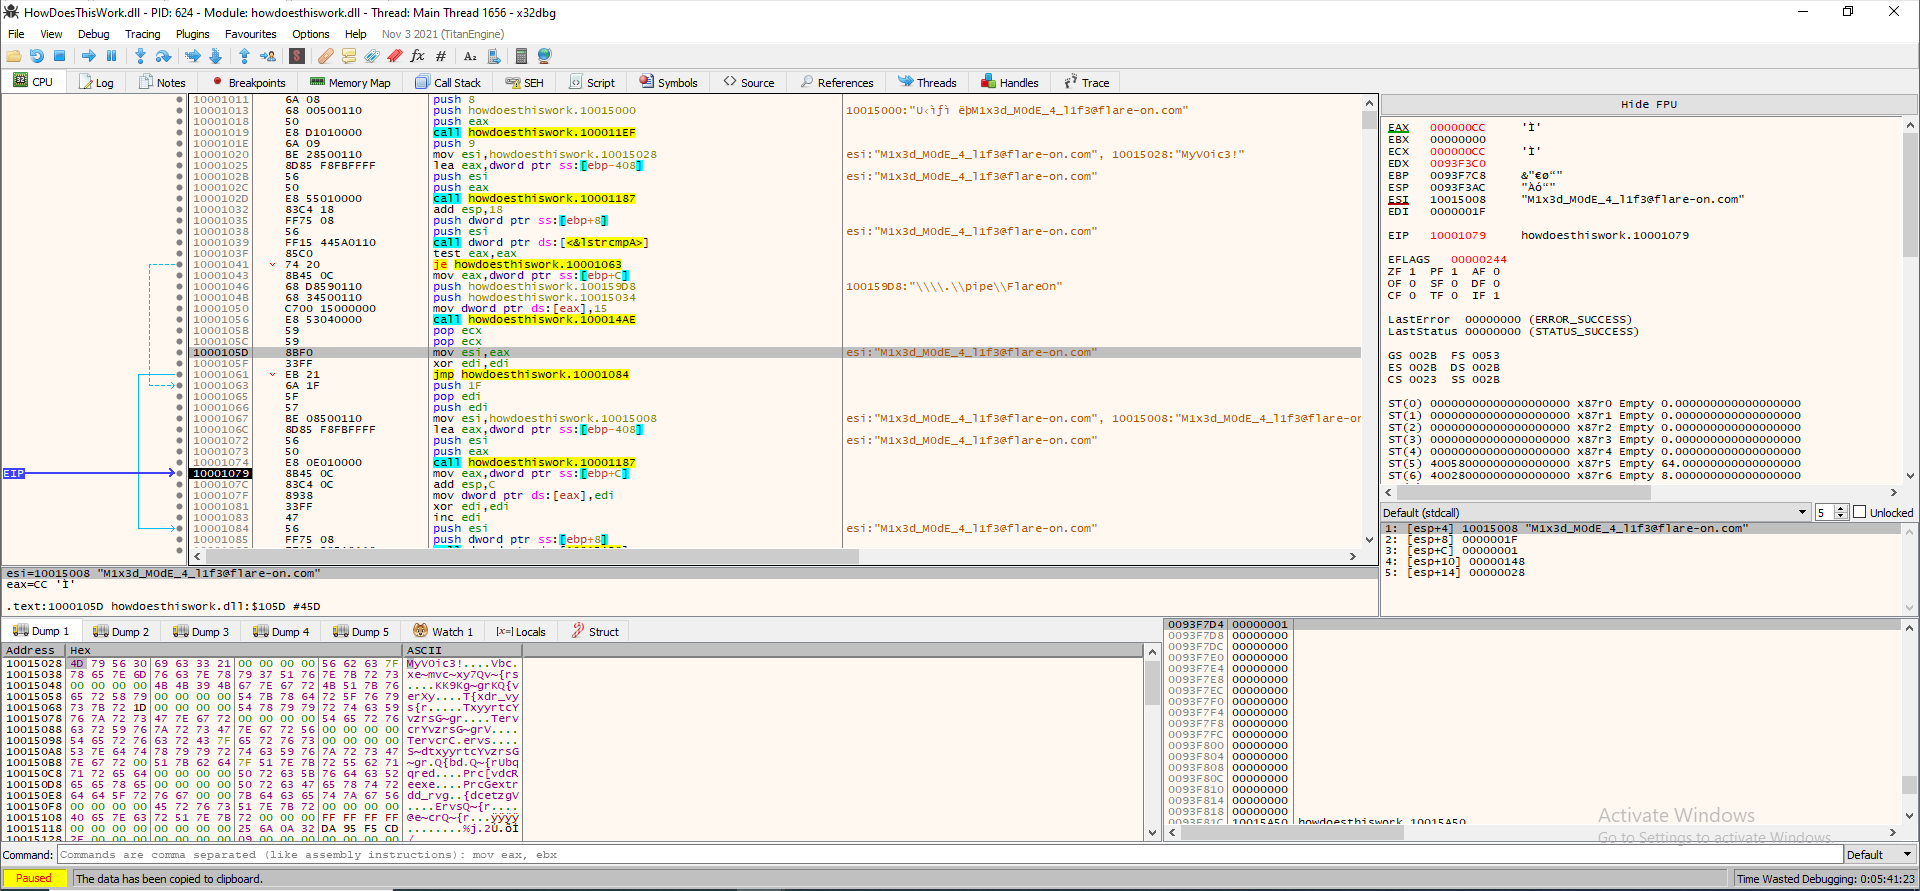Screen dimensions: 1920x891
Task: Open the Debug menu
Action: (94, 34)
